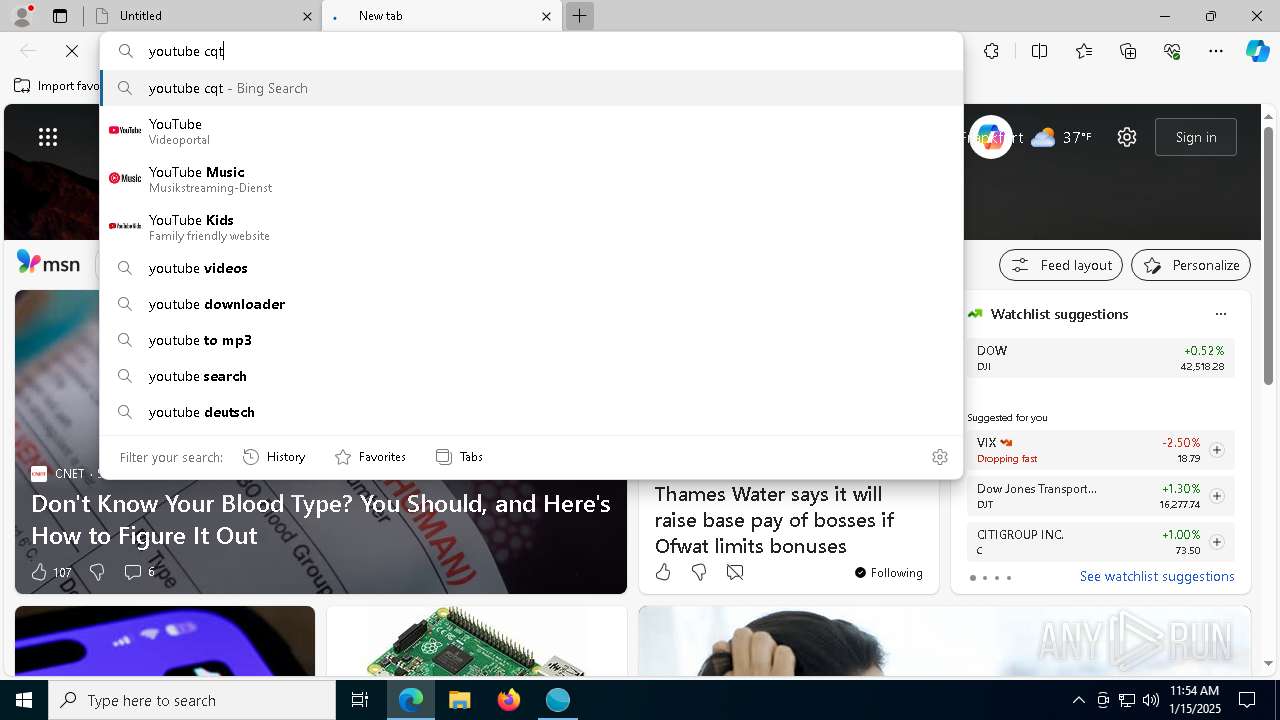Open the Raspberry Pi board thumbnail

(477, 641)
